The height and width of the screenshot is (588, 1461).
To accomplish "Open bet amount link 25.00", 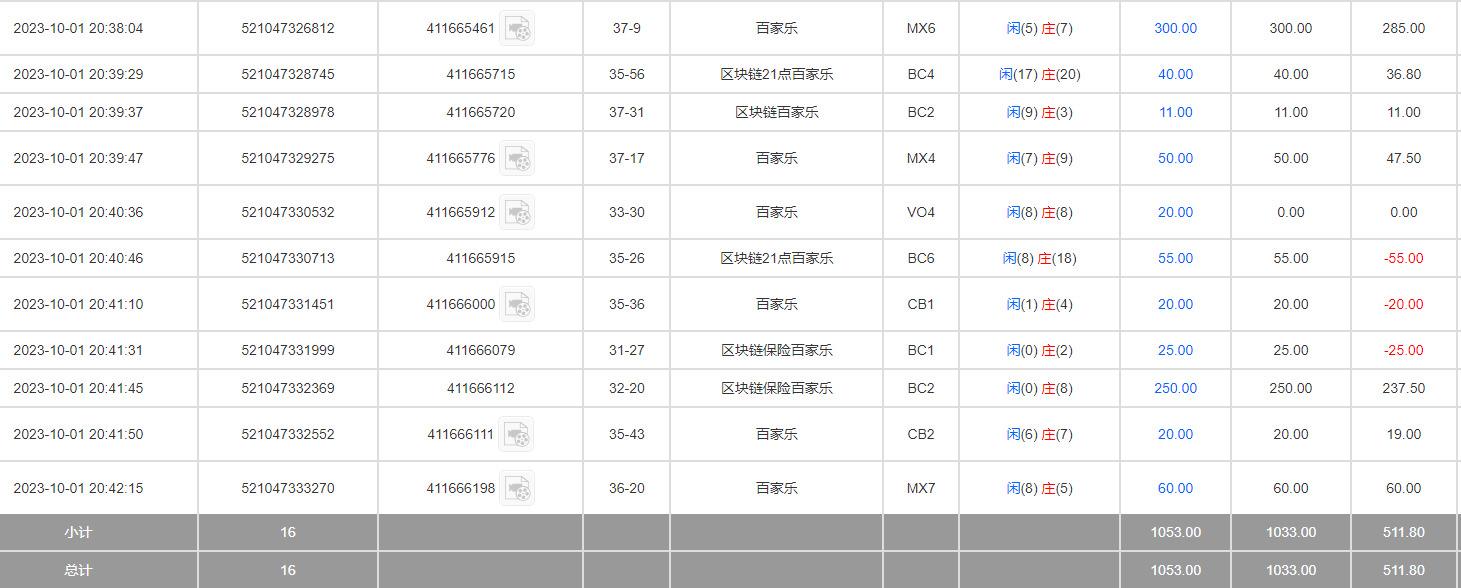I will (x=1175, y=350).
